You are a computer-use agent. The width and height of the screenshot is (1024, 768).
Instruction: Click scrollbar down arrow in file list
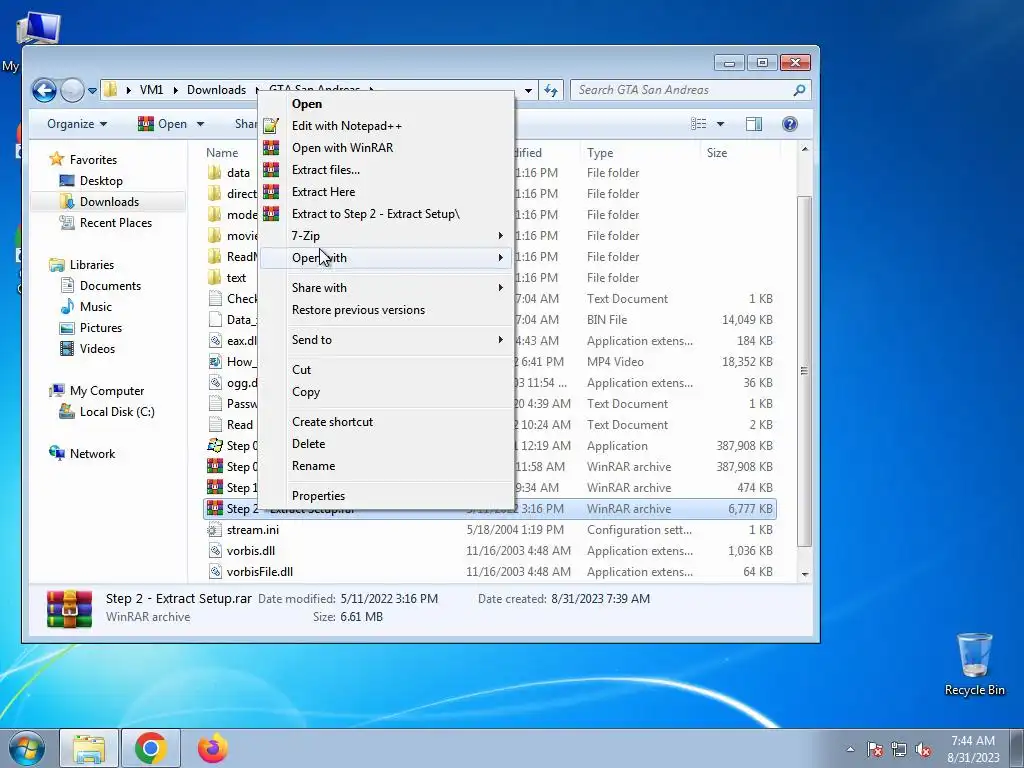[x=805, y=574]
